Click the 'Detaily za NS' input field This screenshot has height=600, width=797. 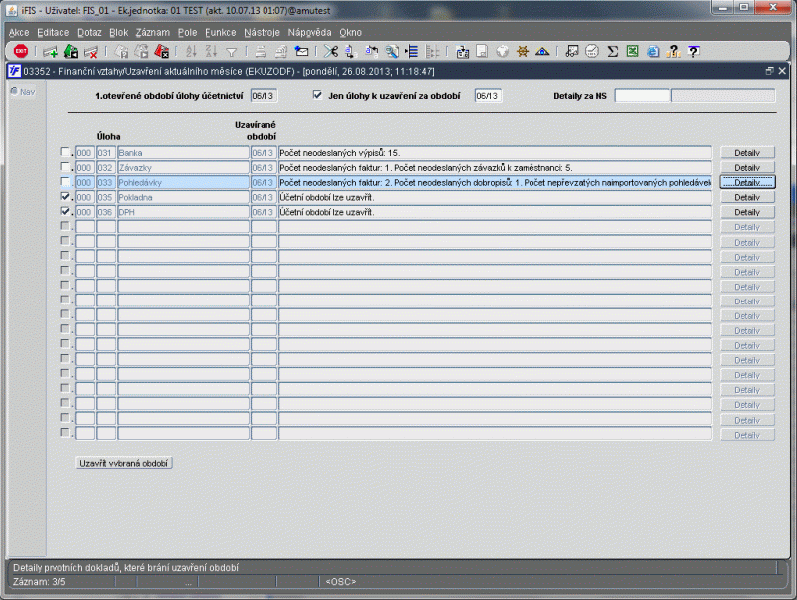(x=642, y=95)
